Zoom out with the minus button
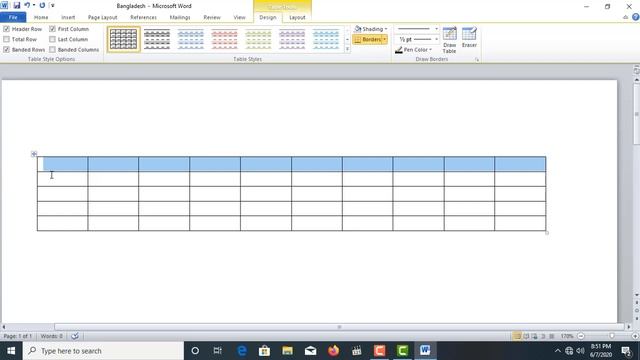 (x=581, y=336)
